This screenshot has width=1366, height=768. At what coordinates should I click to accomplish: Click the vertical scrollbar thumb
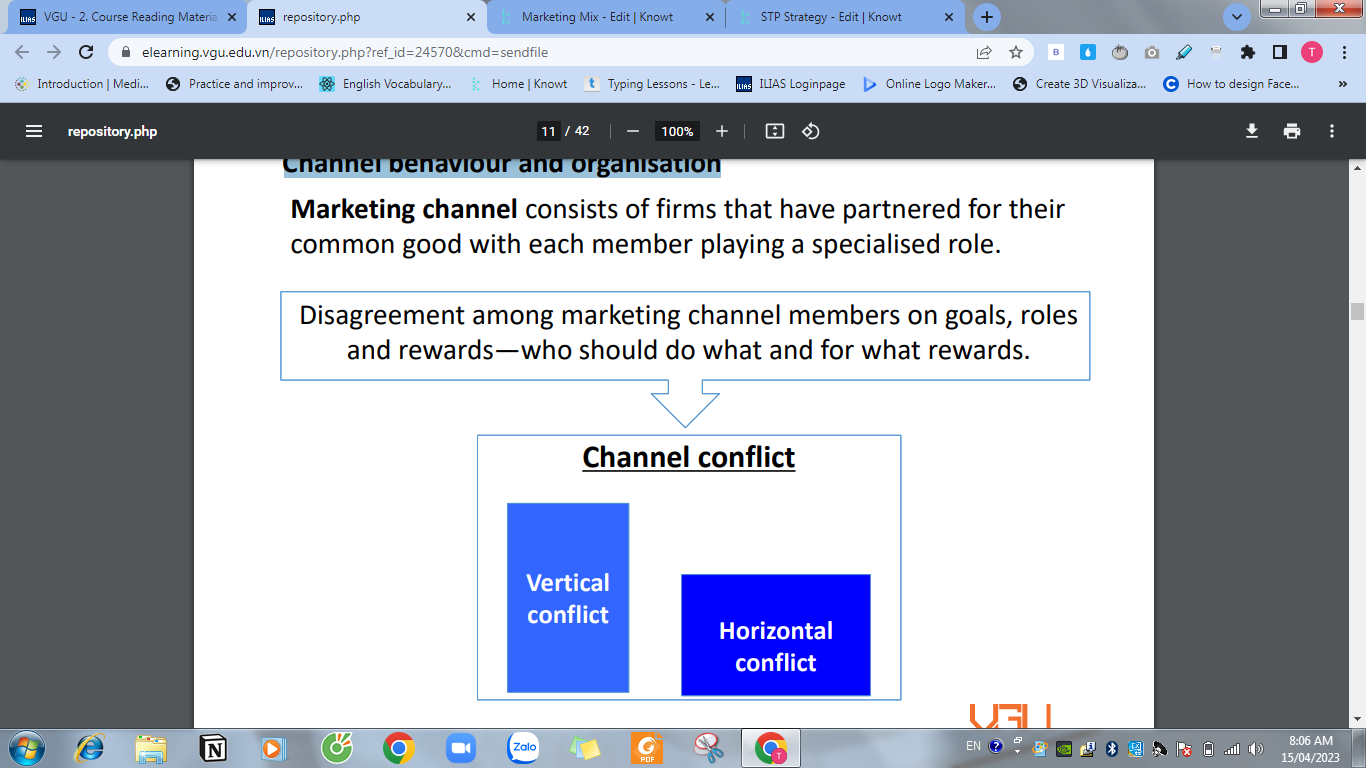point(1357,312)
